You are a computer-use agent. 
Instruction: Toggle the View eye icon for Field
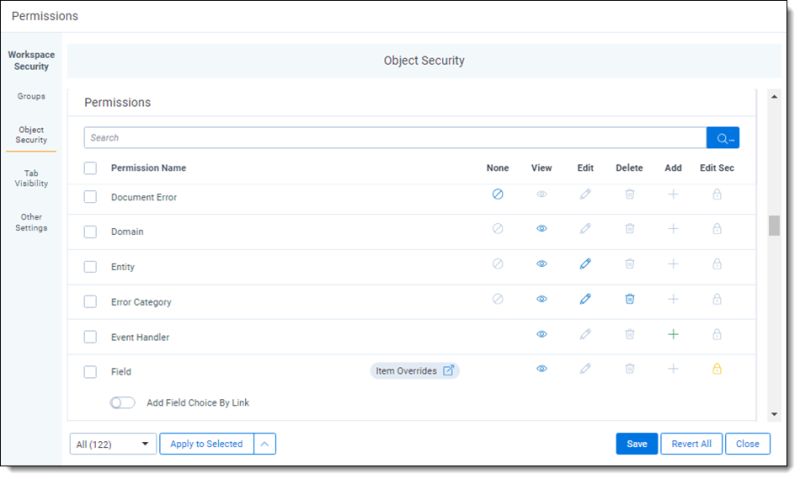tap(541, 368)
